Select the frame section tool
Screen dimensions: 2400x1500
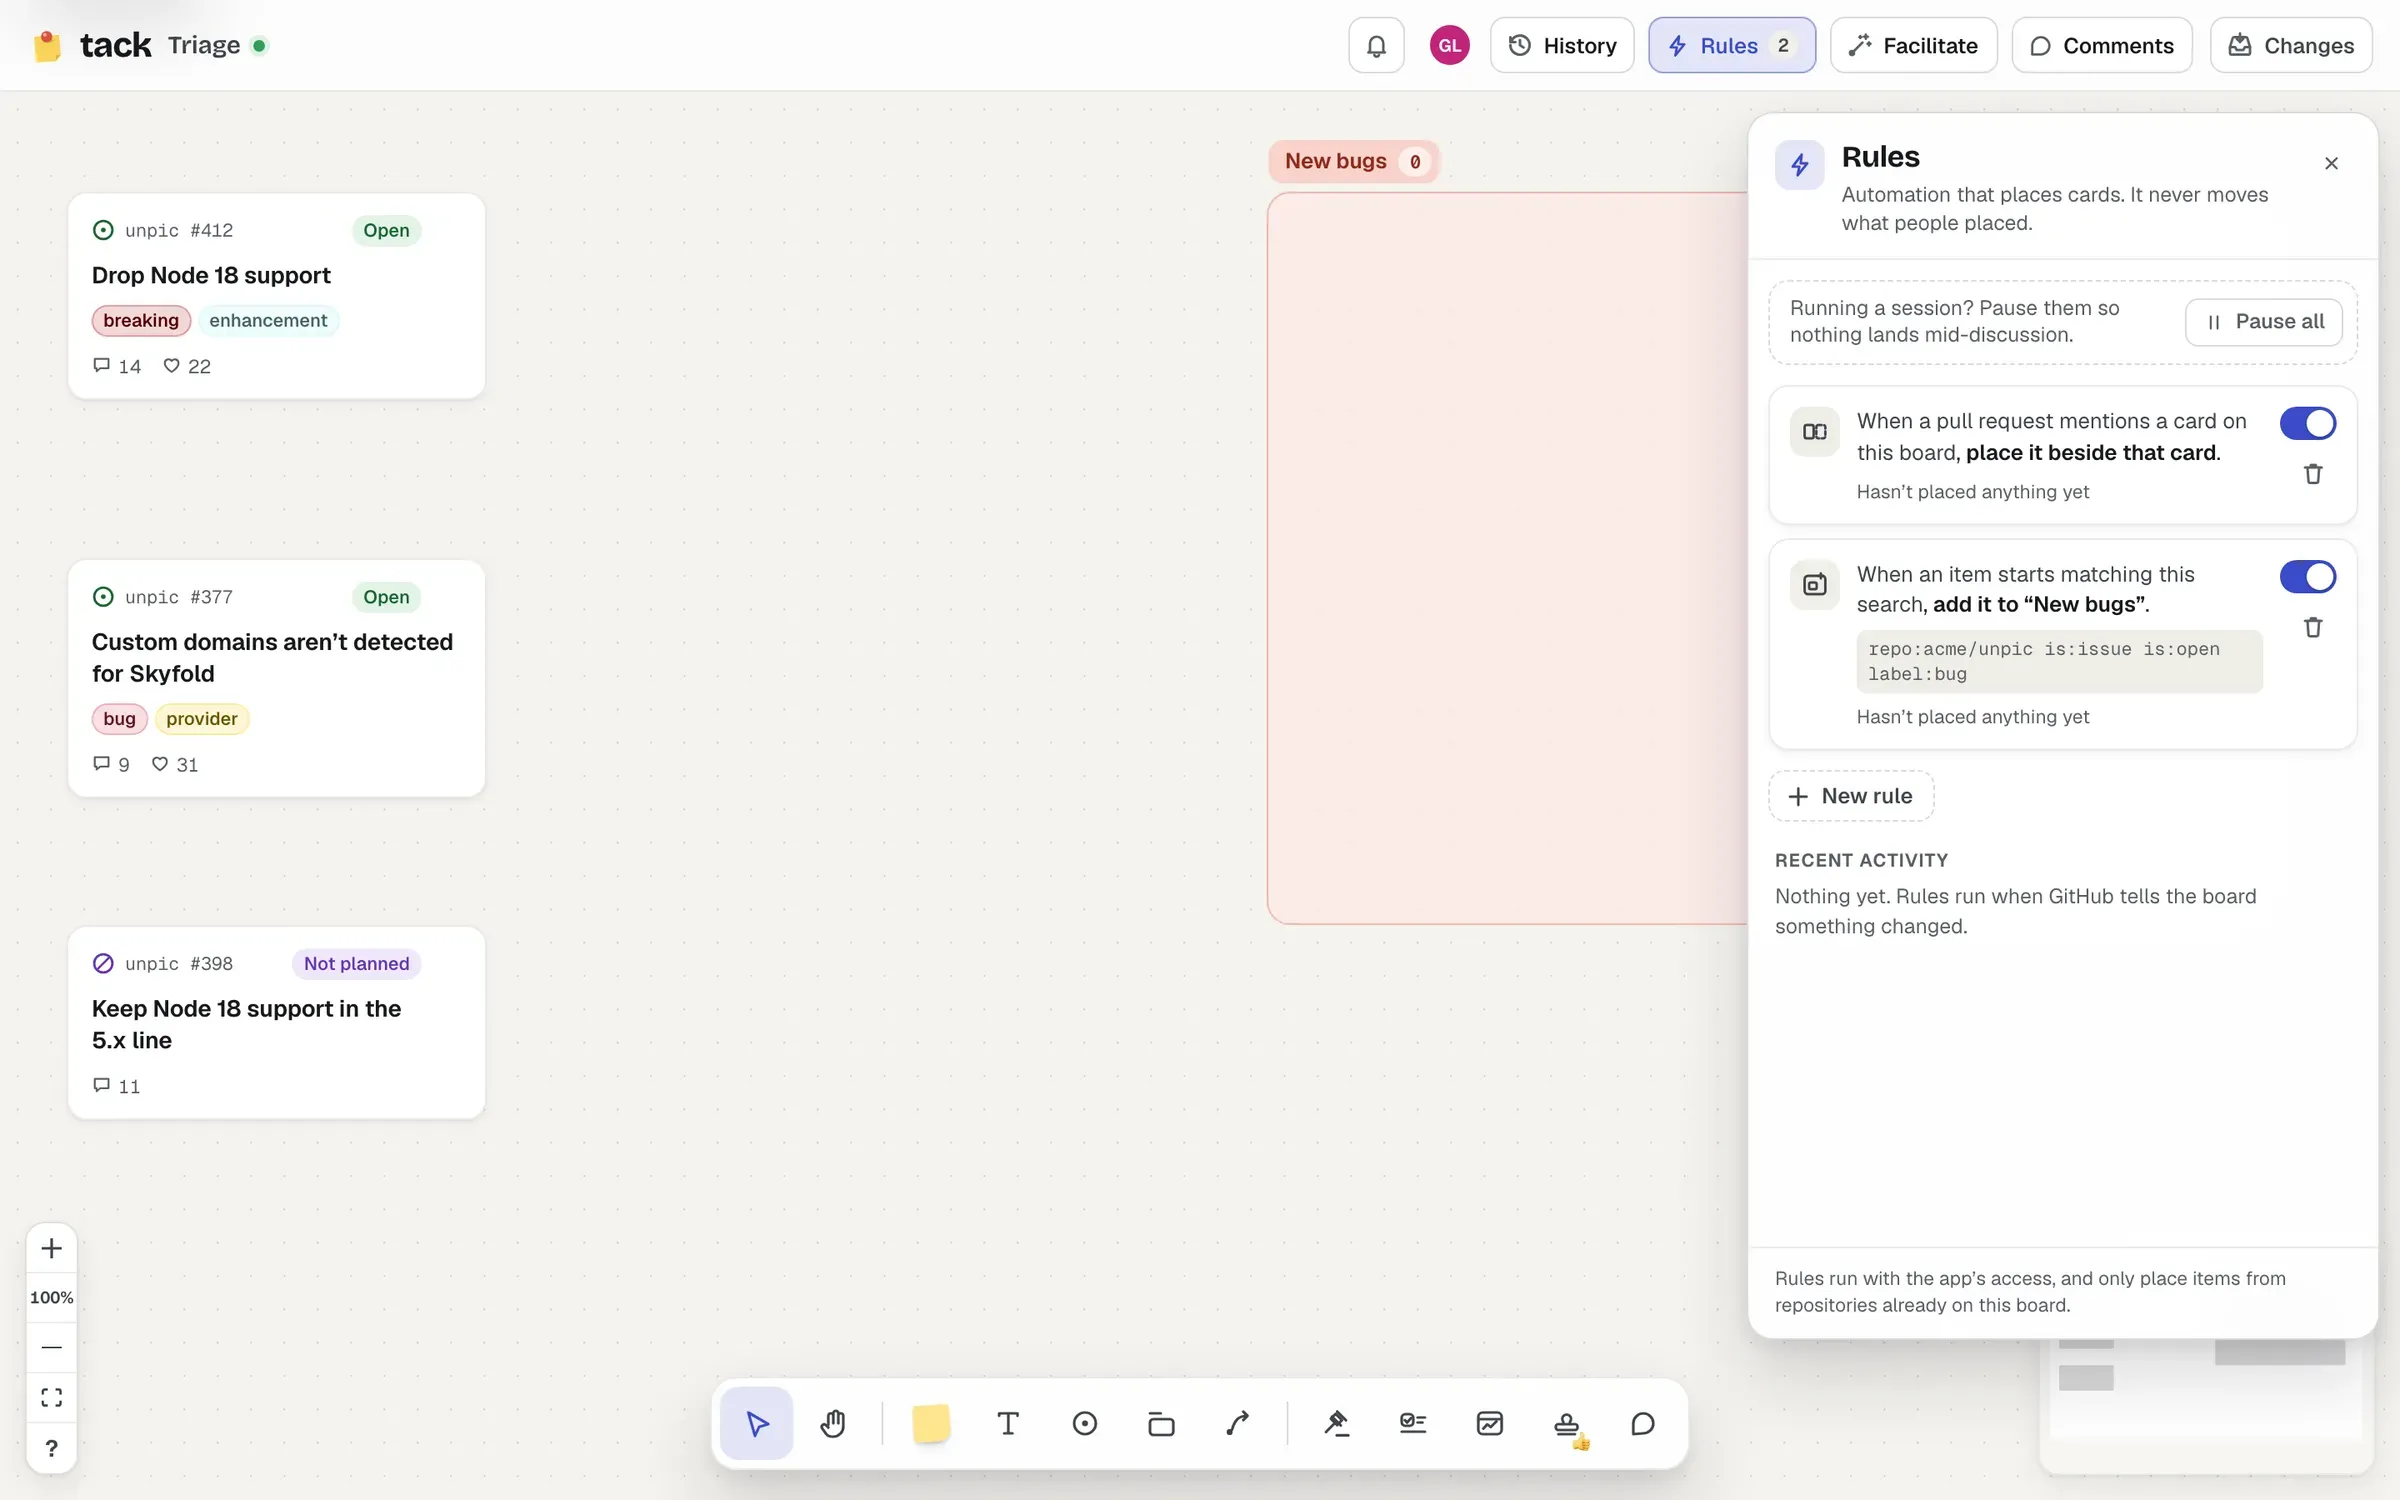(1161, 1423)
